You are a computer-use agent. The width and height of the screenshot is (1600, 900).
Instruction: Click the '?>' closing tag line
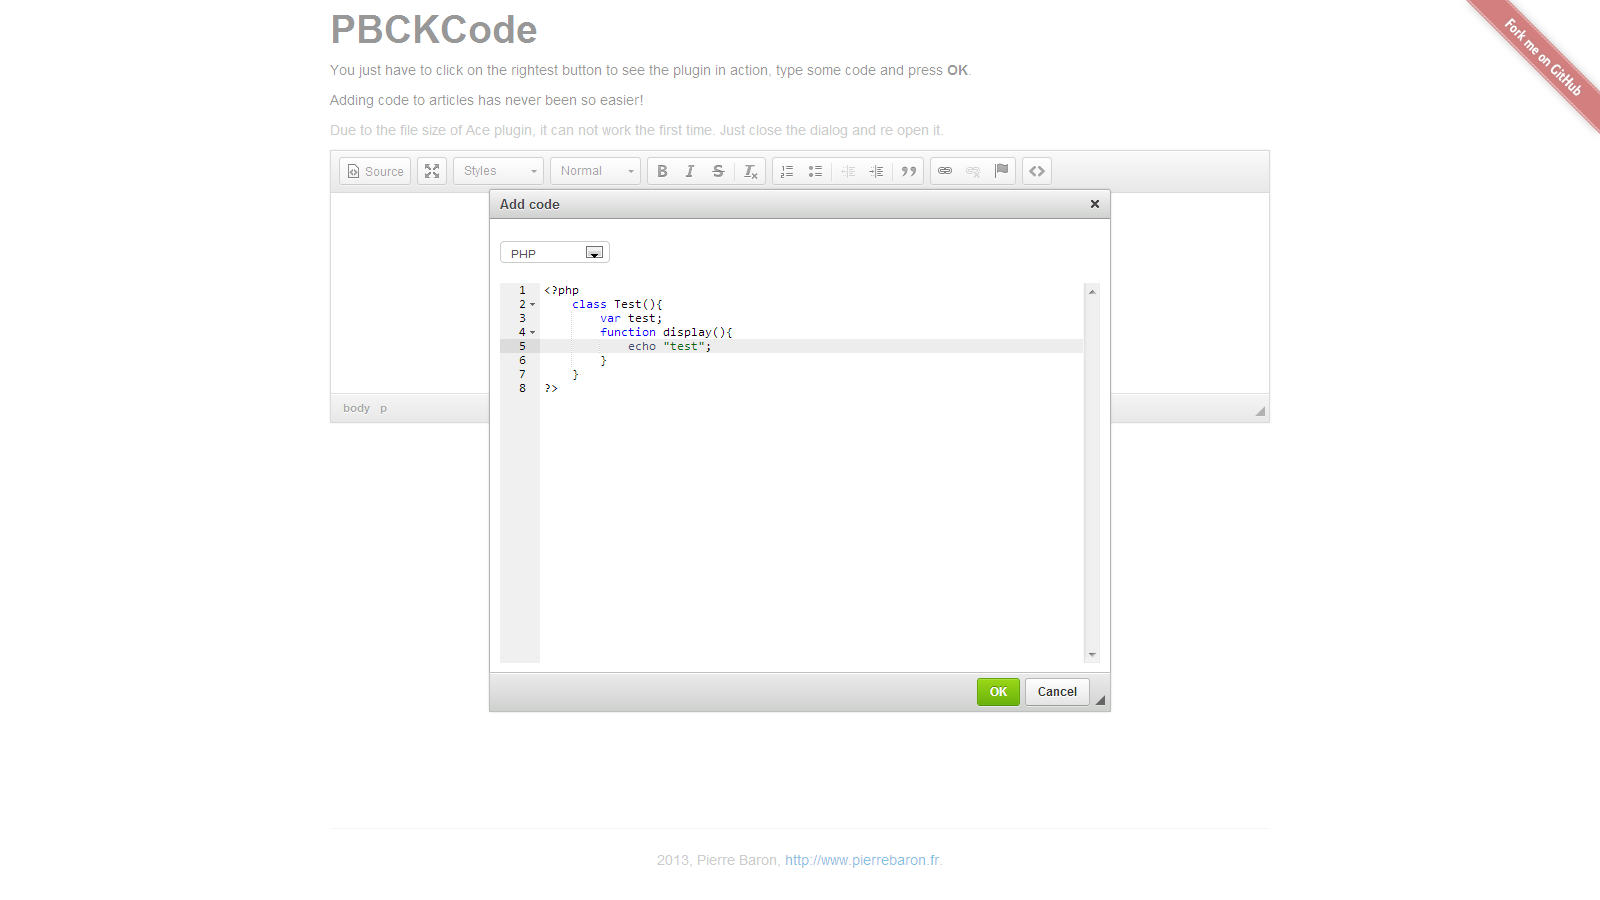[551, 388]
